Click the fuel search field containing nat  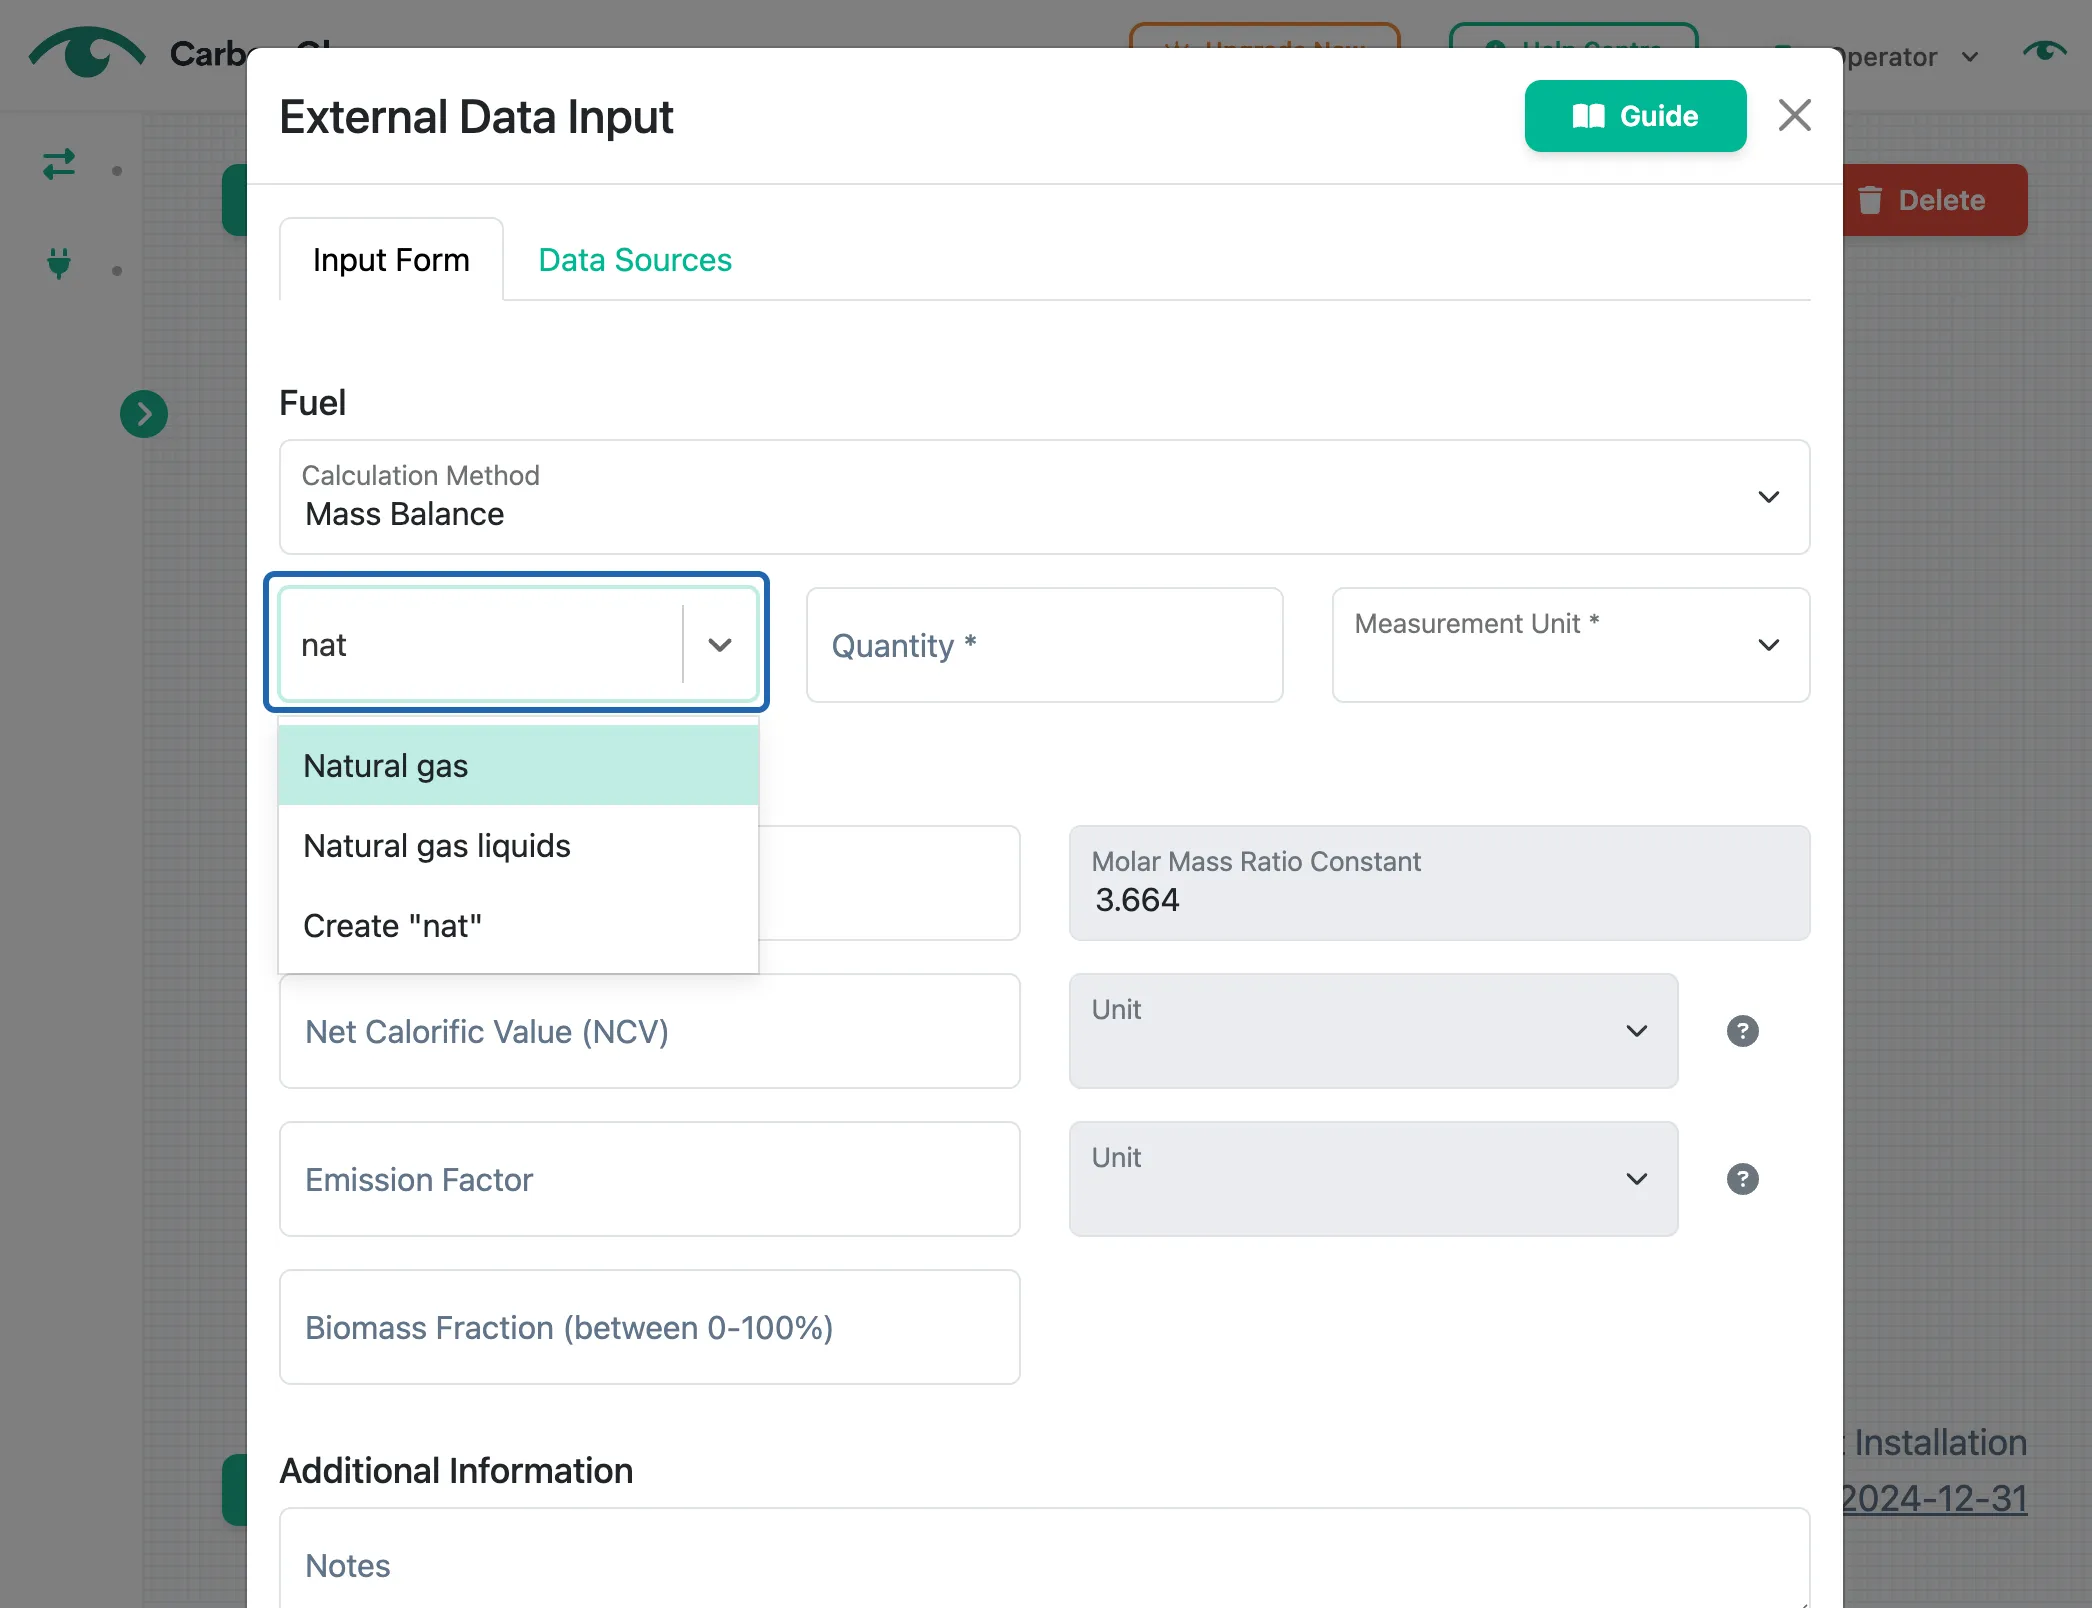click(x=482, y=645)
